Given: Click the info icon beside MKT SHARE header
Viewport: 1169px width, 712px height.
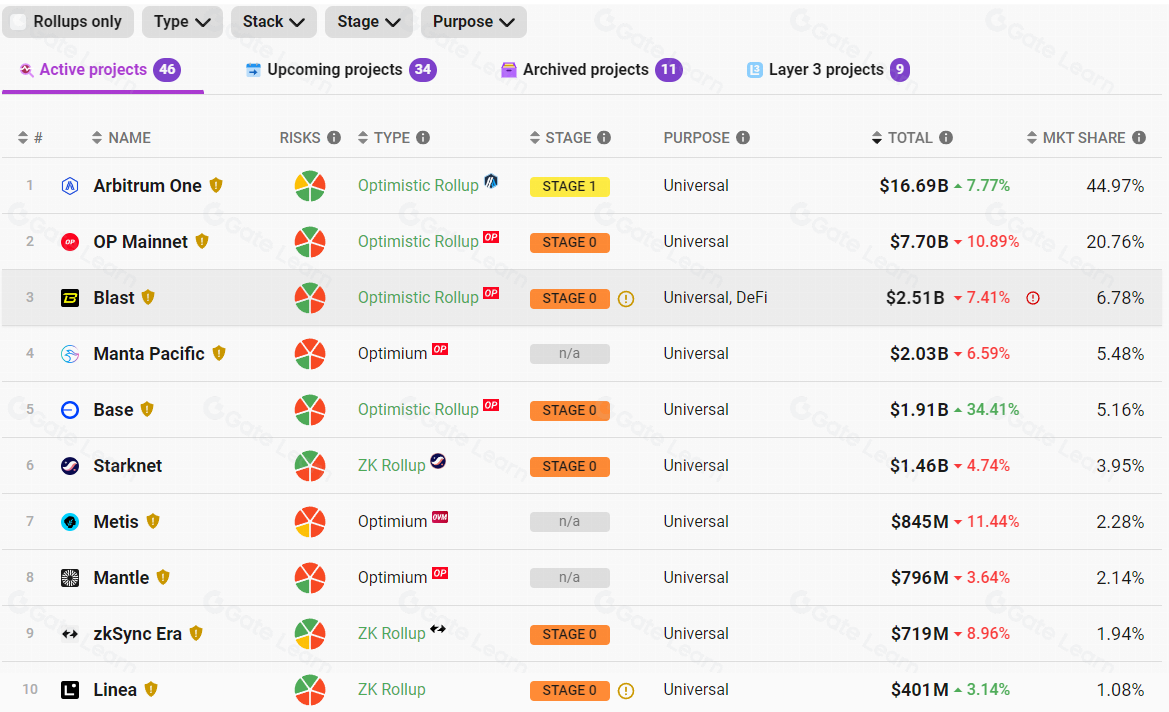Looking at the screenshot, I should click(1139, 138).
